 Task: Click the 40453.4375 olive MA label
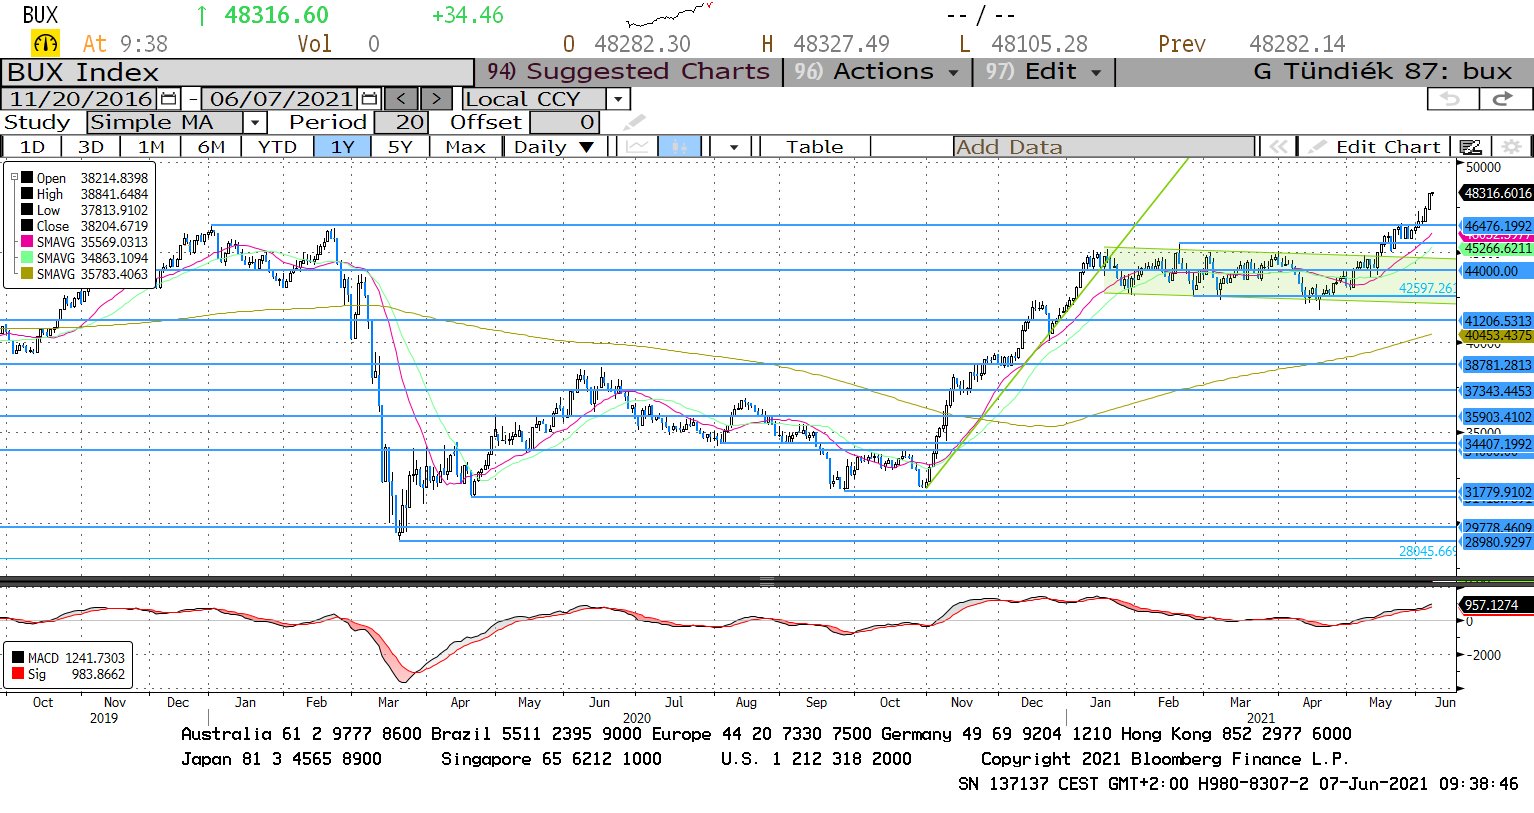[x=1497, y=336]
